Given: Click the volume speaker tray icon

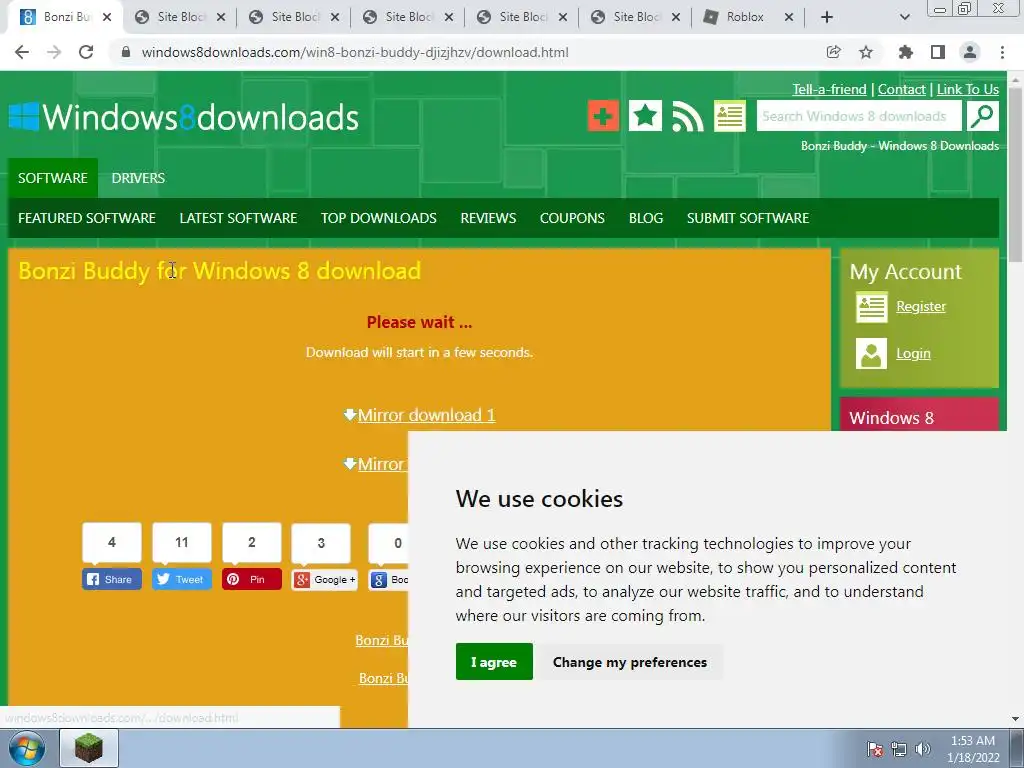Looking at the screenshot, I should click(922, 749).
